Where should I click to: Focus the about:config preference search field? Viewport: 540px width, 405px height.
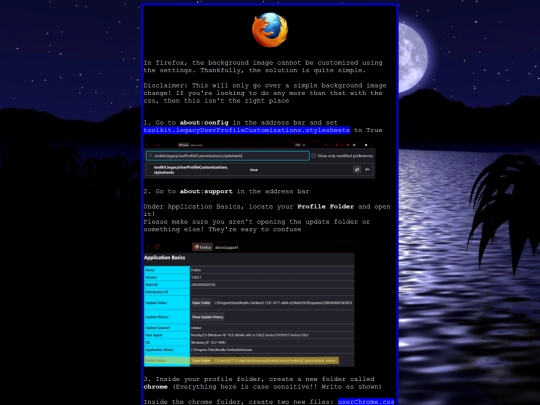[x=228, y=156]
